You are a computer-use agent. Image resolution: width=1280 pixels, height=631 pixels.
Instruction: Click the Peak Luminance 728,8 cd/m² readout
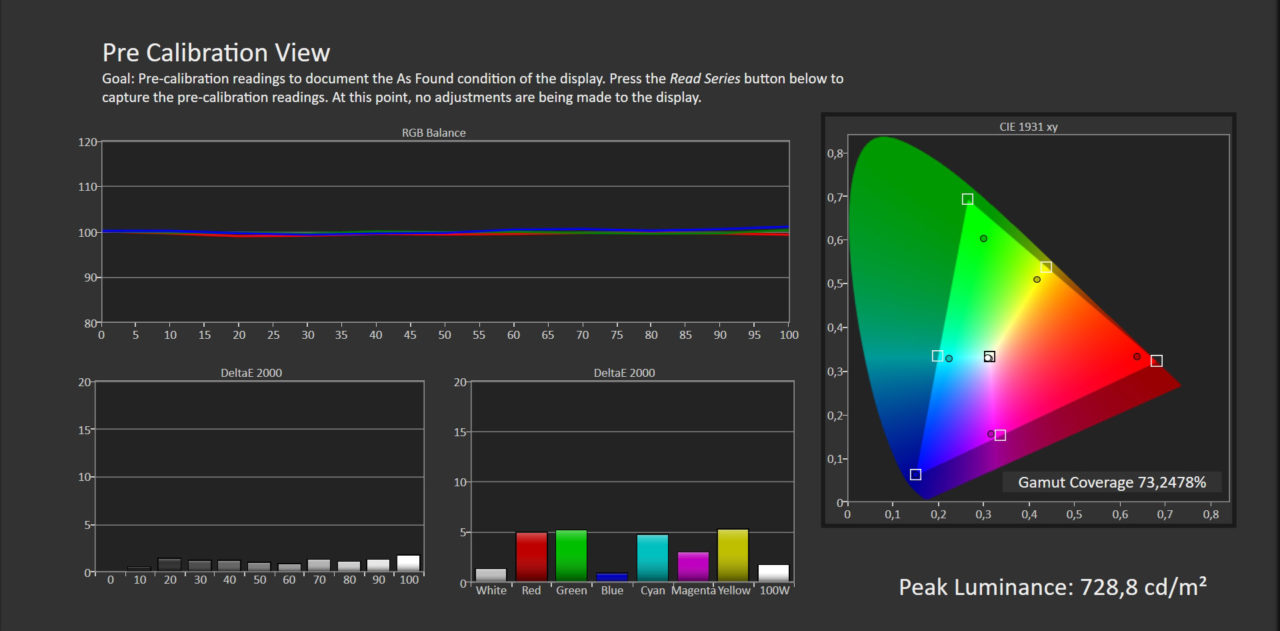click(x=1052, y=587)
